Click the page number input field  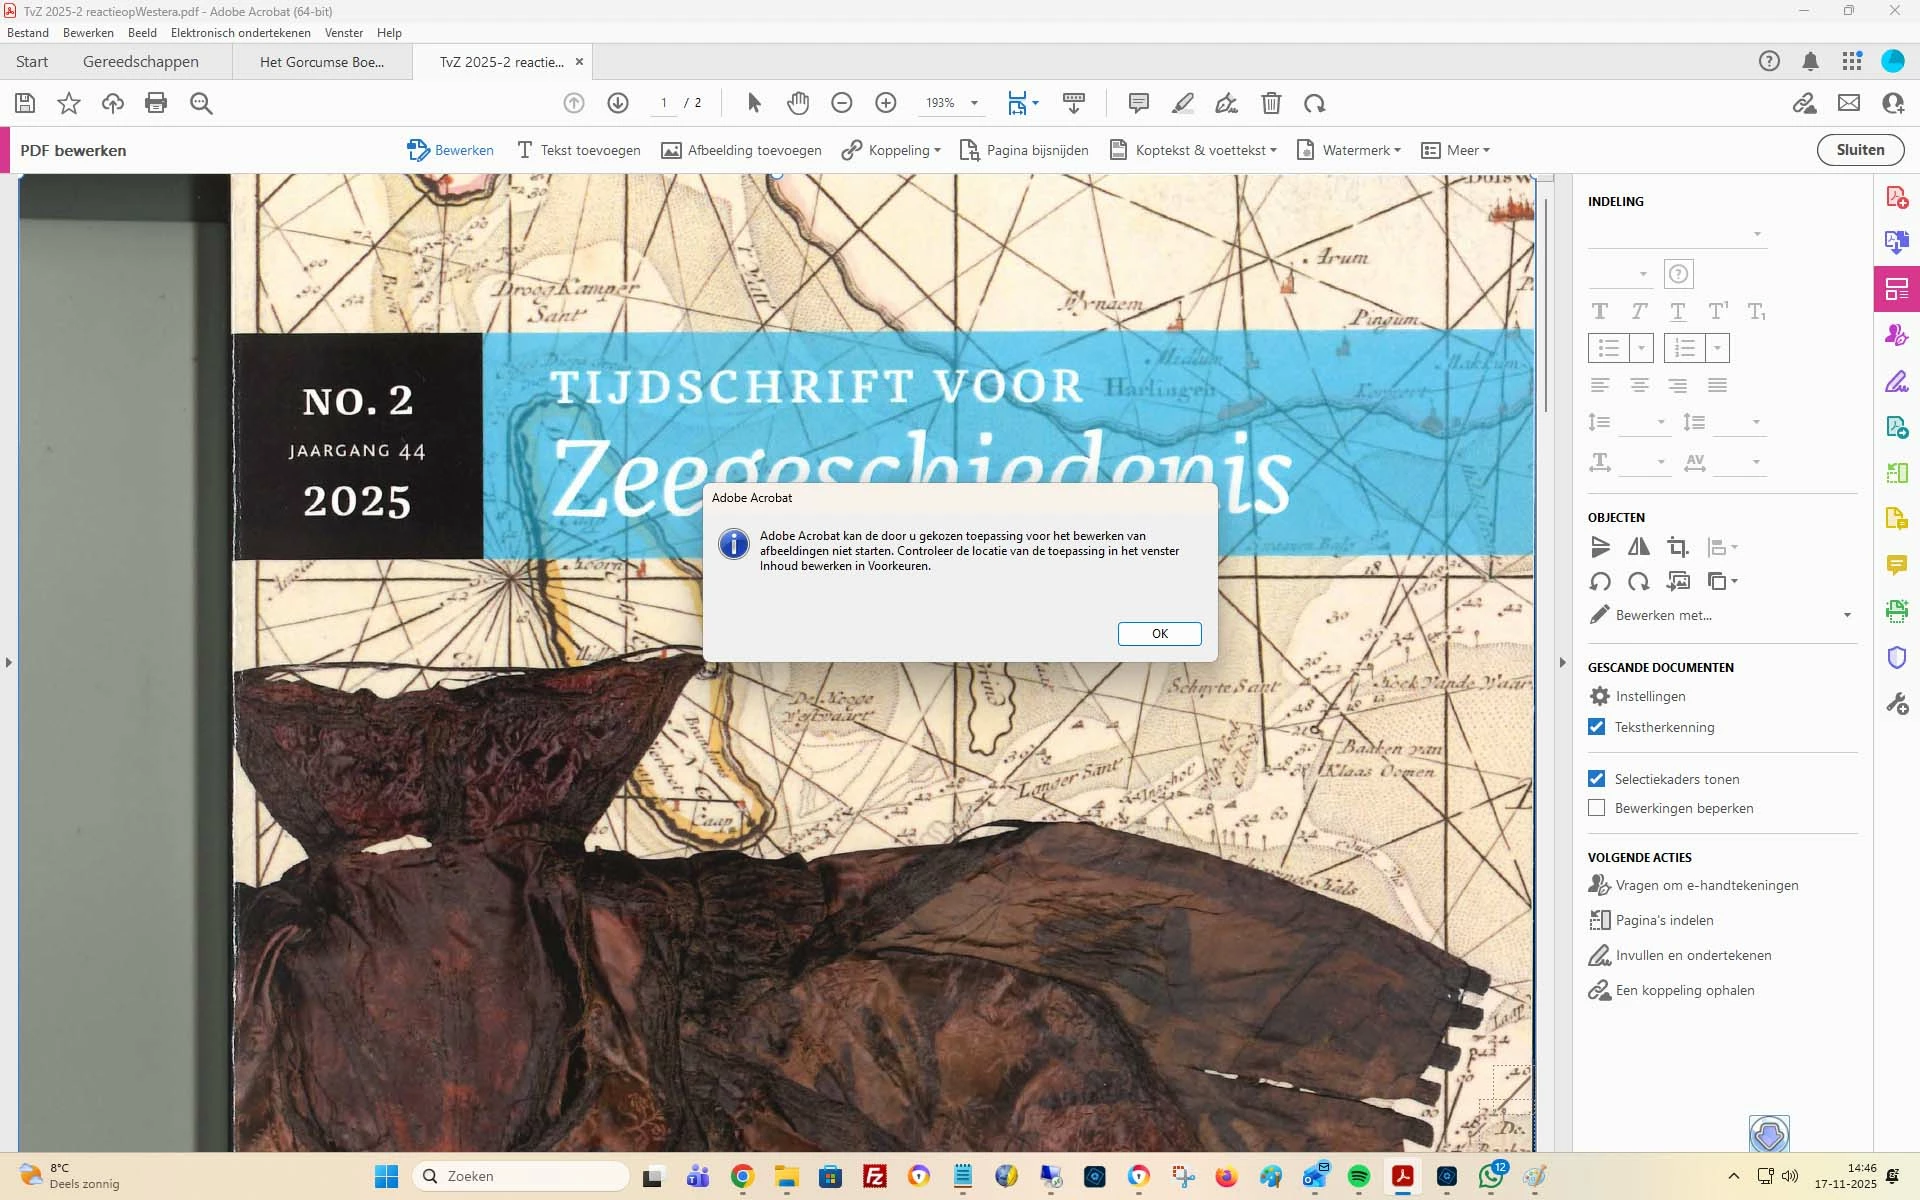pos(664,103)
